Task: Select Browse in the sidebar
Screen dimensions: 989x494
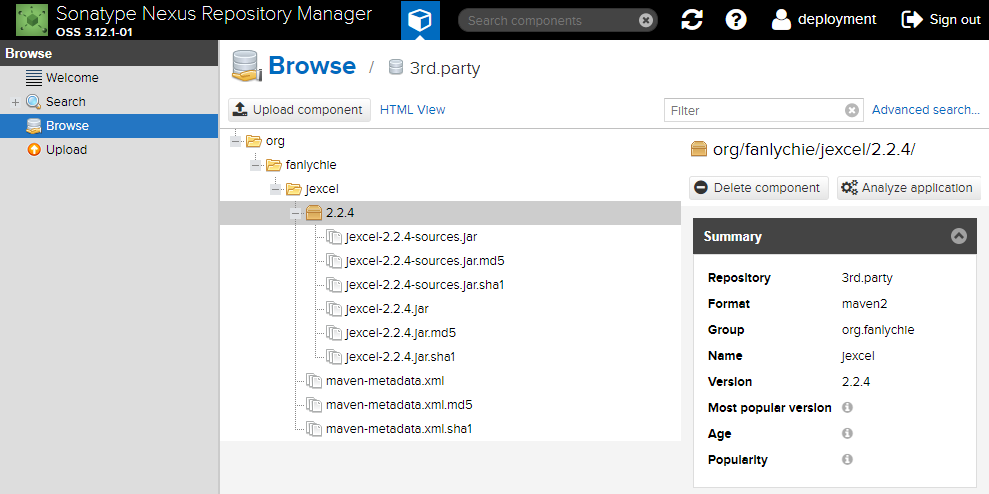Action: coord(108,126)
